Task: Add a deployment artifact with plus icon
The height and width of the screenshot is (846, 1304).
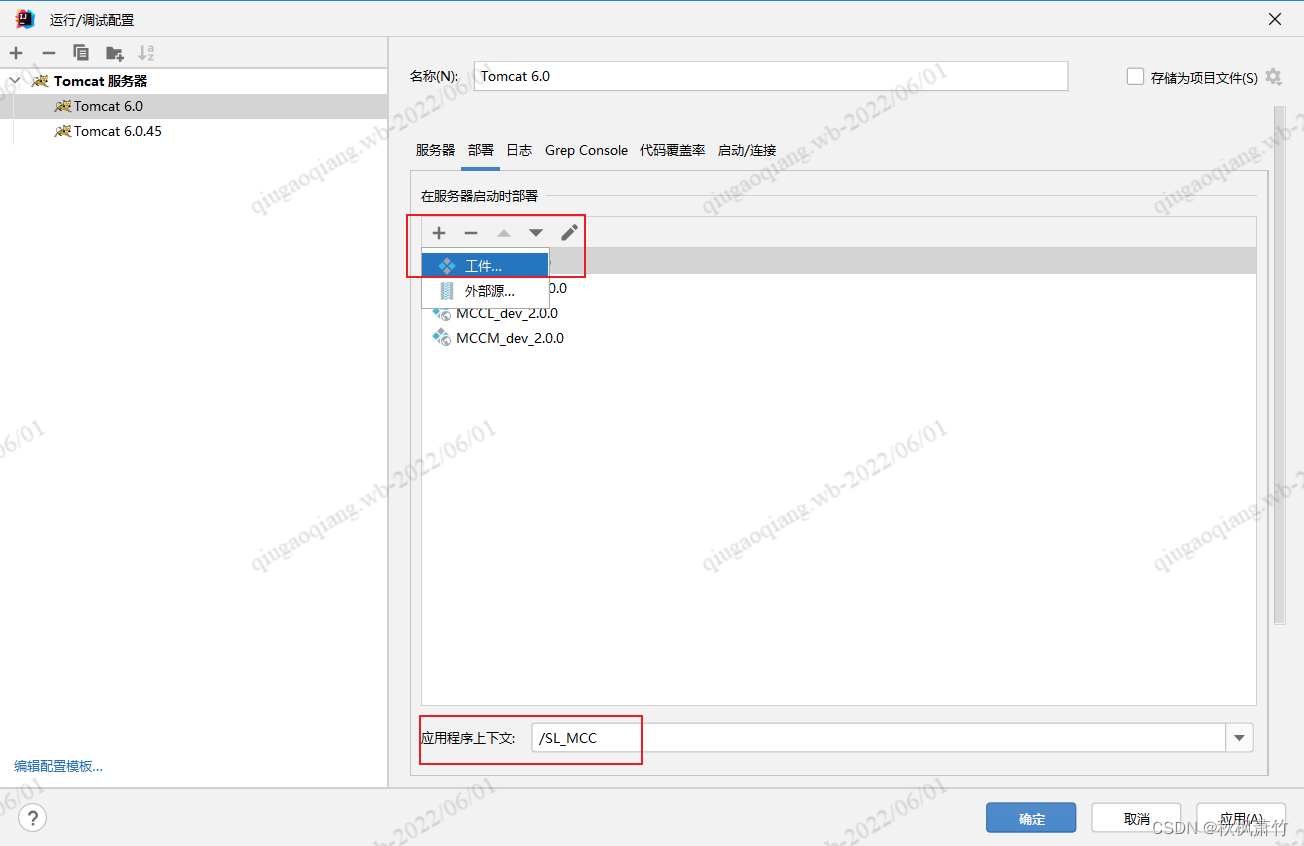Action: click(x=439, y=233)
